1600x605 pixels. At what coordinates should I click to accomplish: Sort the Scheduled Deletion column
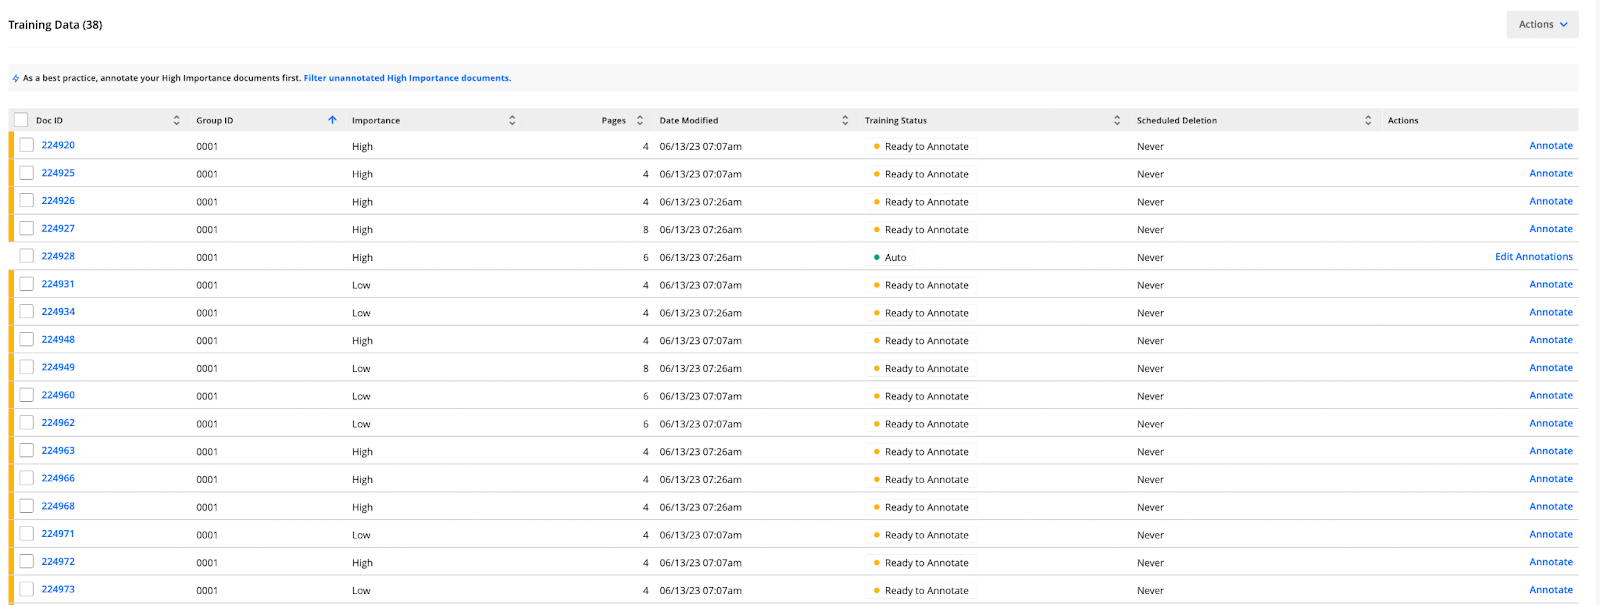pos(1368,120)
